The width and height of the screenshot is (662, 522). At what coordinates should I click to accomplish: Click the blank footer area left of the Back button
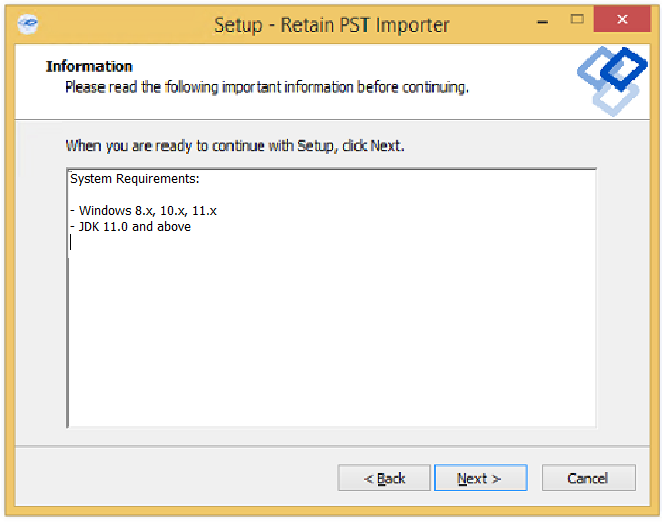[x=180, y=478]
